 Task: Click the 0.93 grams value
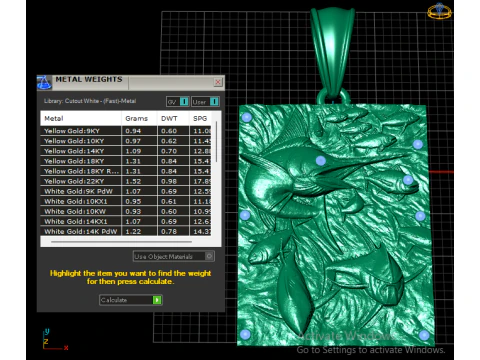coord(133,211)
